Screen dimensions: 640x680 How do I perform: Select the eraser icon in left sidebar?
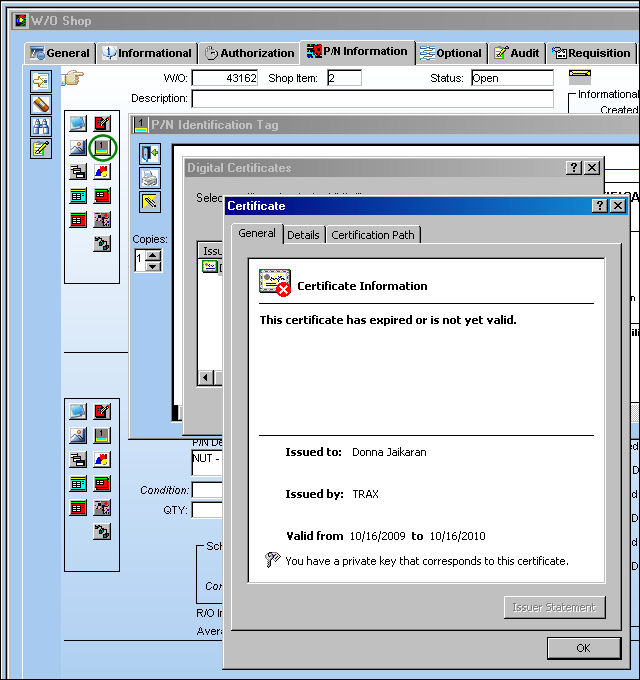41,104
